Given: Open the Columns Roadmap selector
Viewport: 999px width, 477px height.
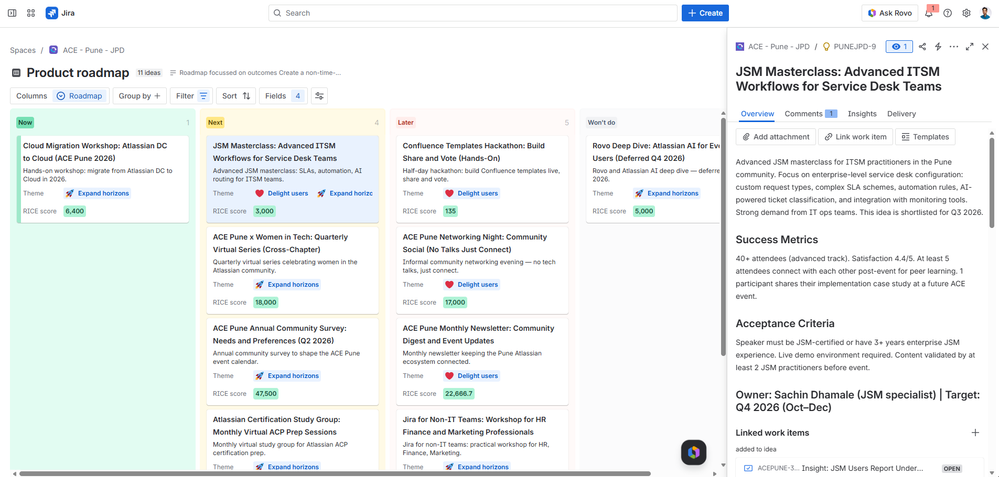Looking at the screenshot, I should [x=59, y=96].
